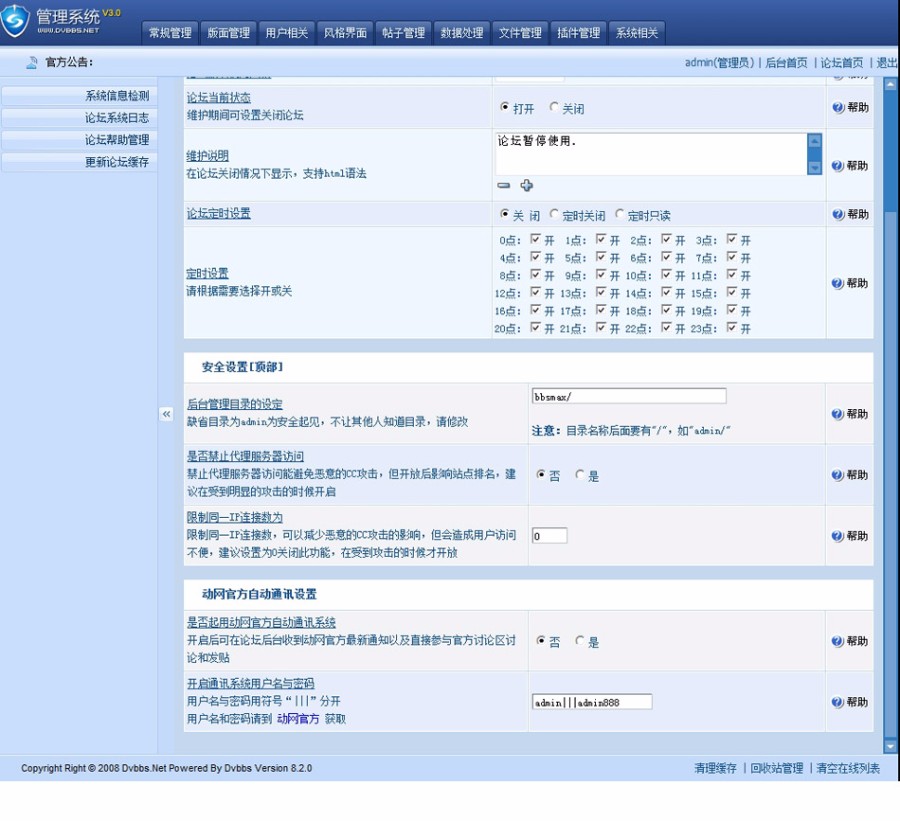Open the 插件管理 menu

click(x=579, y=33)
